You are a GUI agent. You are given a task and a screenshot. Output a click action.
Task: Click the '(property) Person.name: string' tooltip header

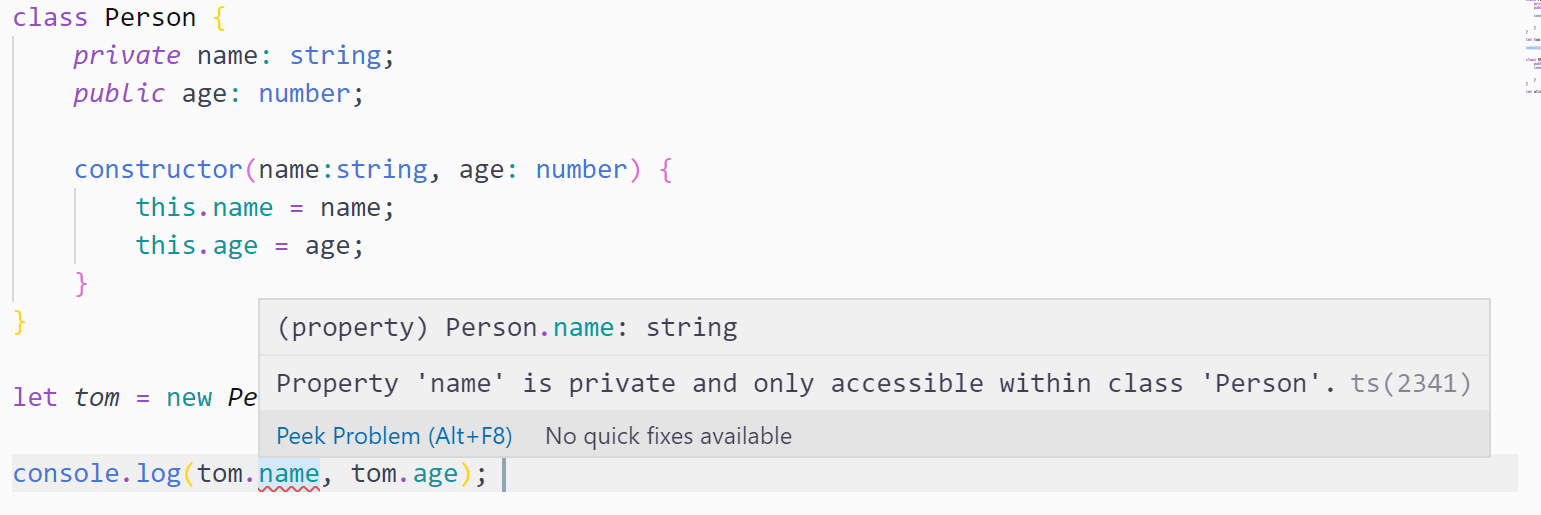tap(507, 327)
